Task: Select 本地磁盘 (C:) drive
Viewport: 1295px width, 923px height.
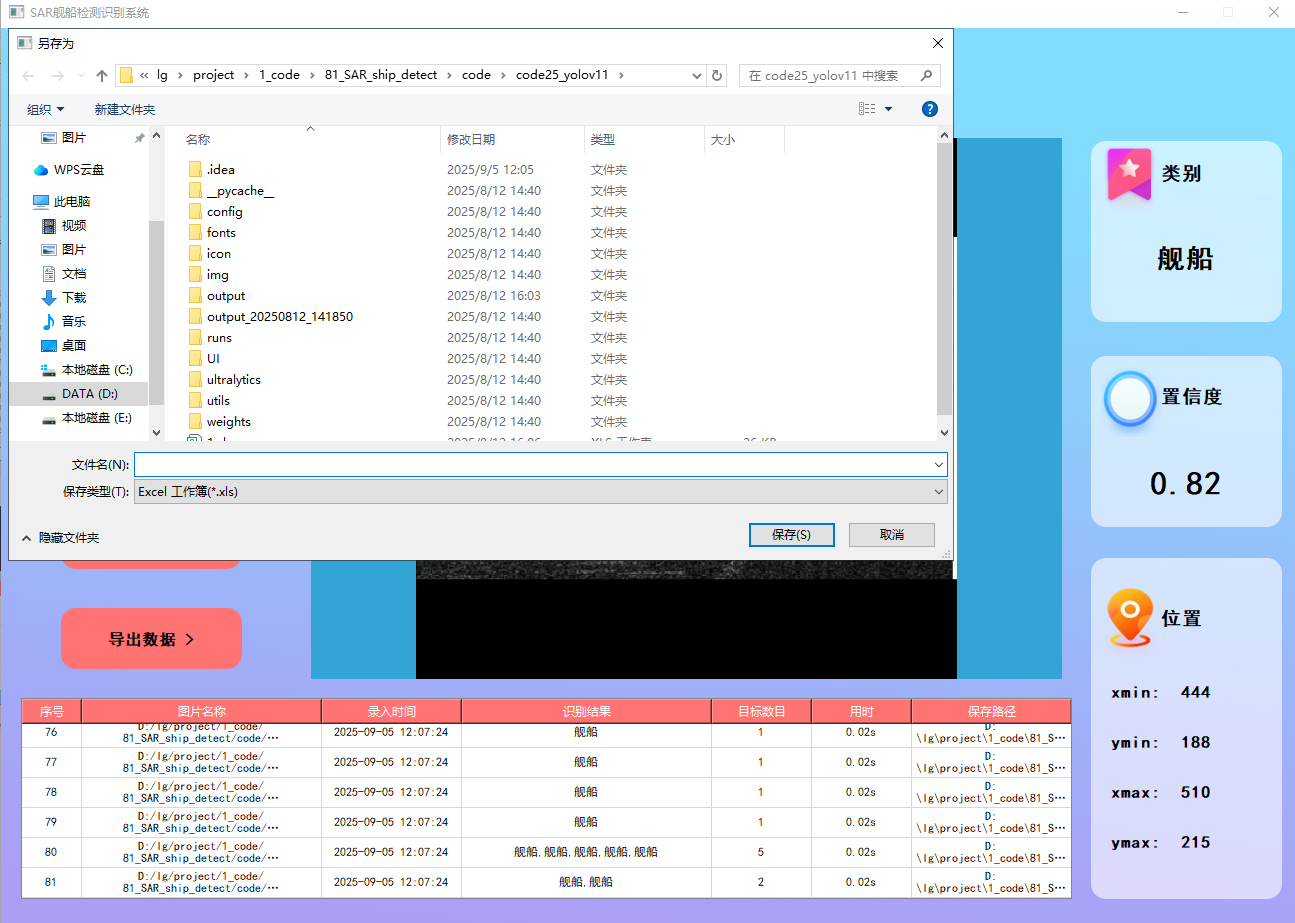Action: [86, 370]
